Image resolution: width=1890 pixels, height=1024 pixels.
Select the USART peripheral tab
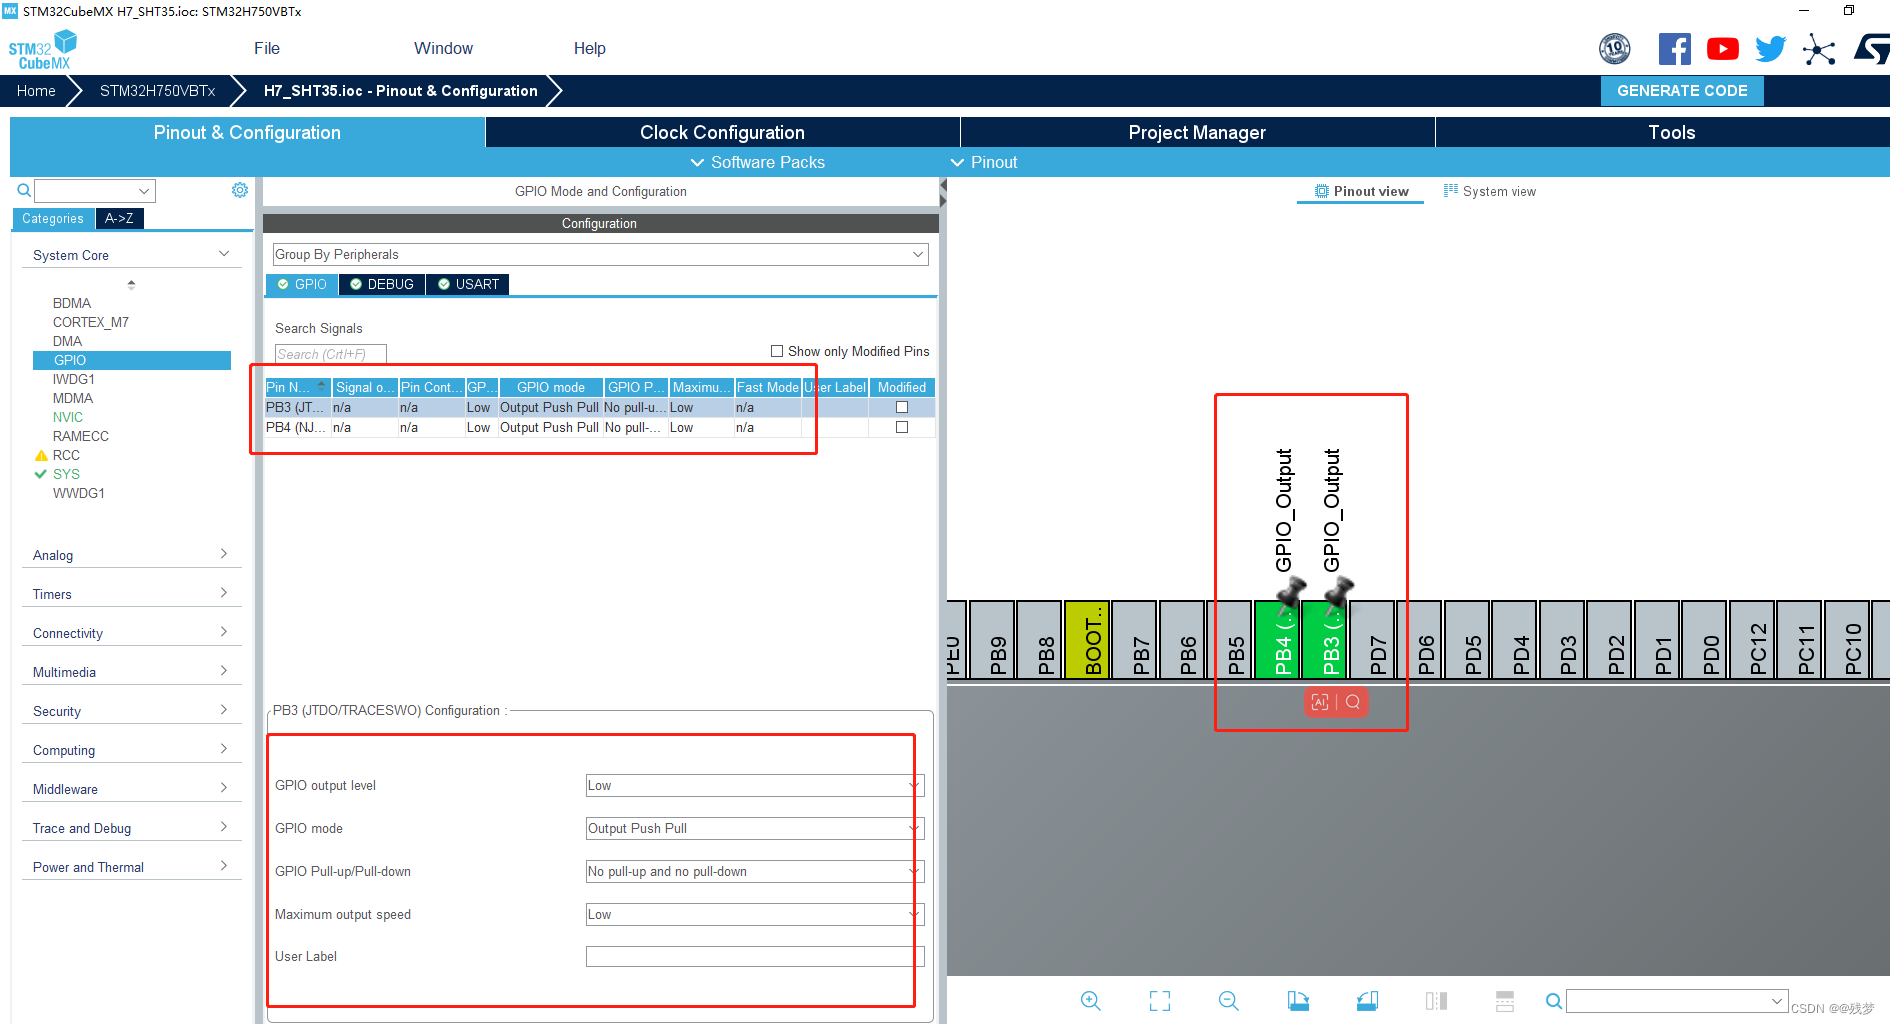tap(468, 285)
